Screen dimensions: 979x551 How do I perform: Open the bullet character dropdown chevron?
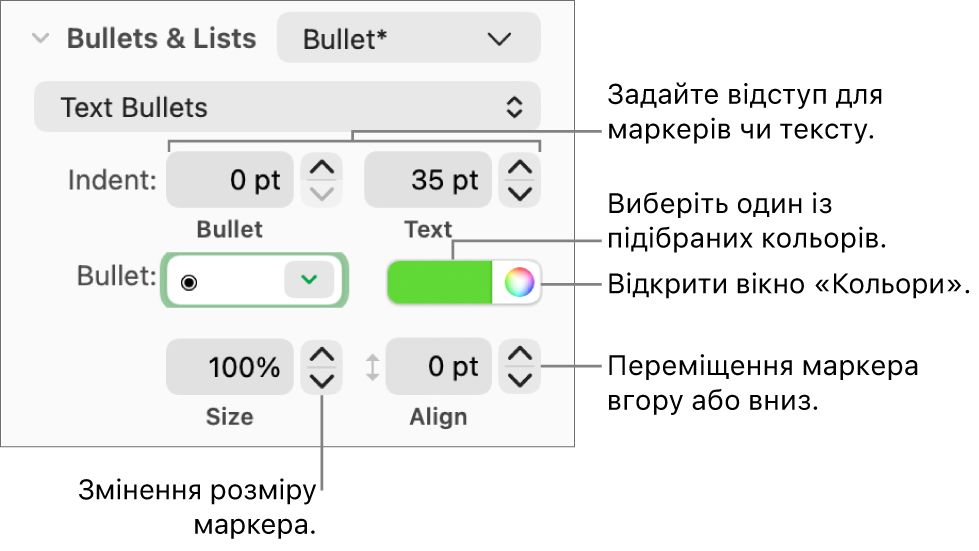pyautogui.click(x=308, y=281)
